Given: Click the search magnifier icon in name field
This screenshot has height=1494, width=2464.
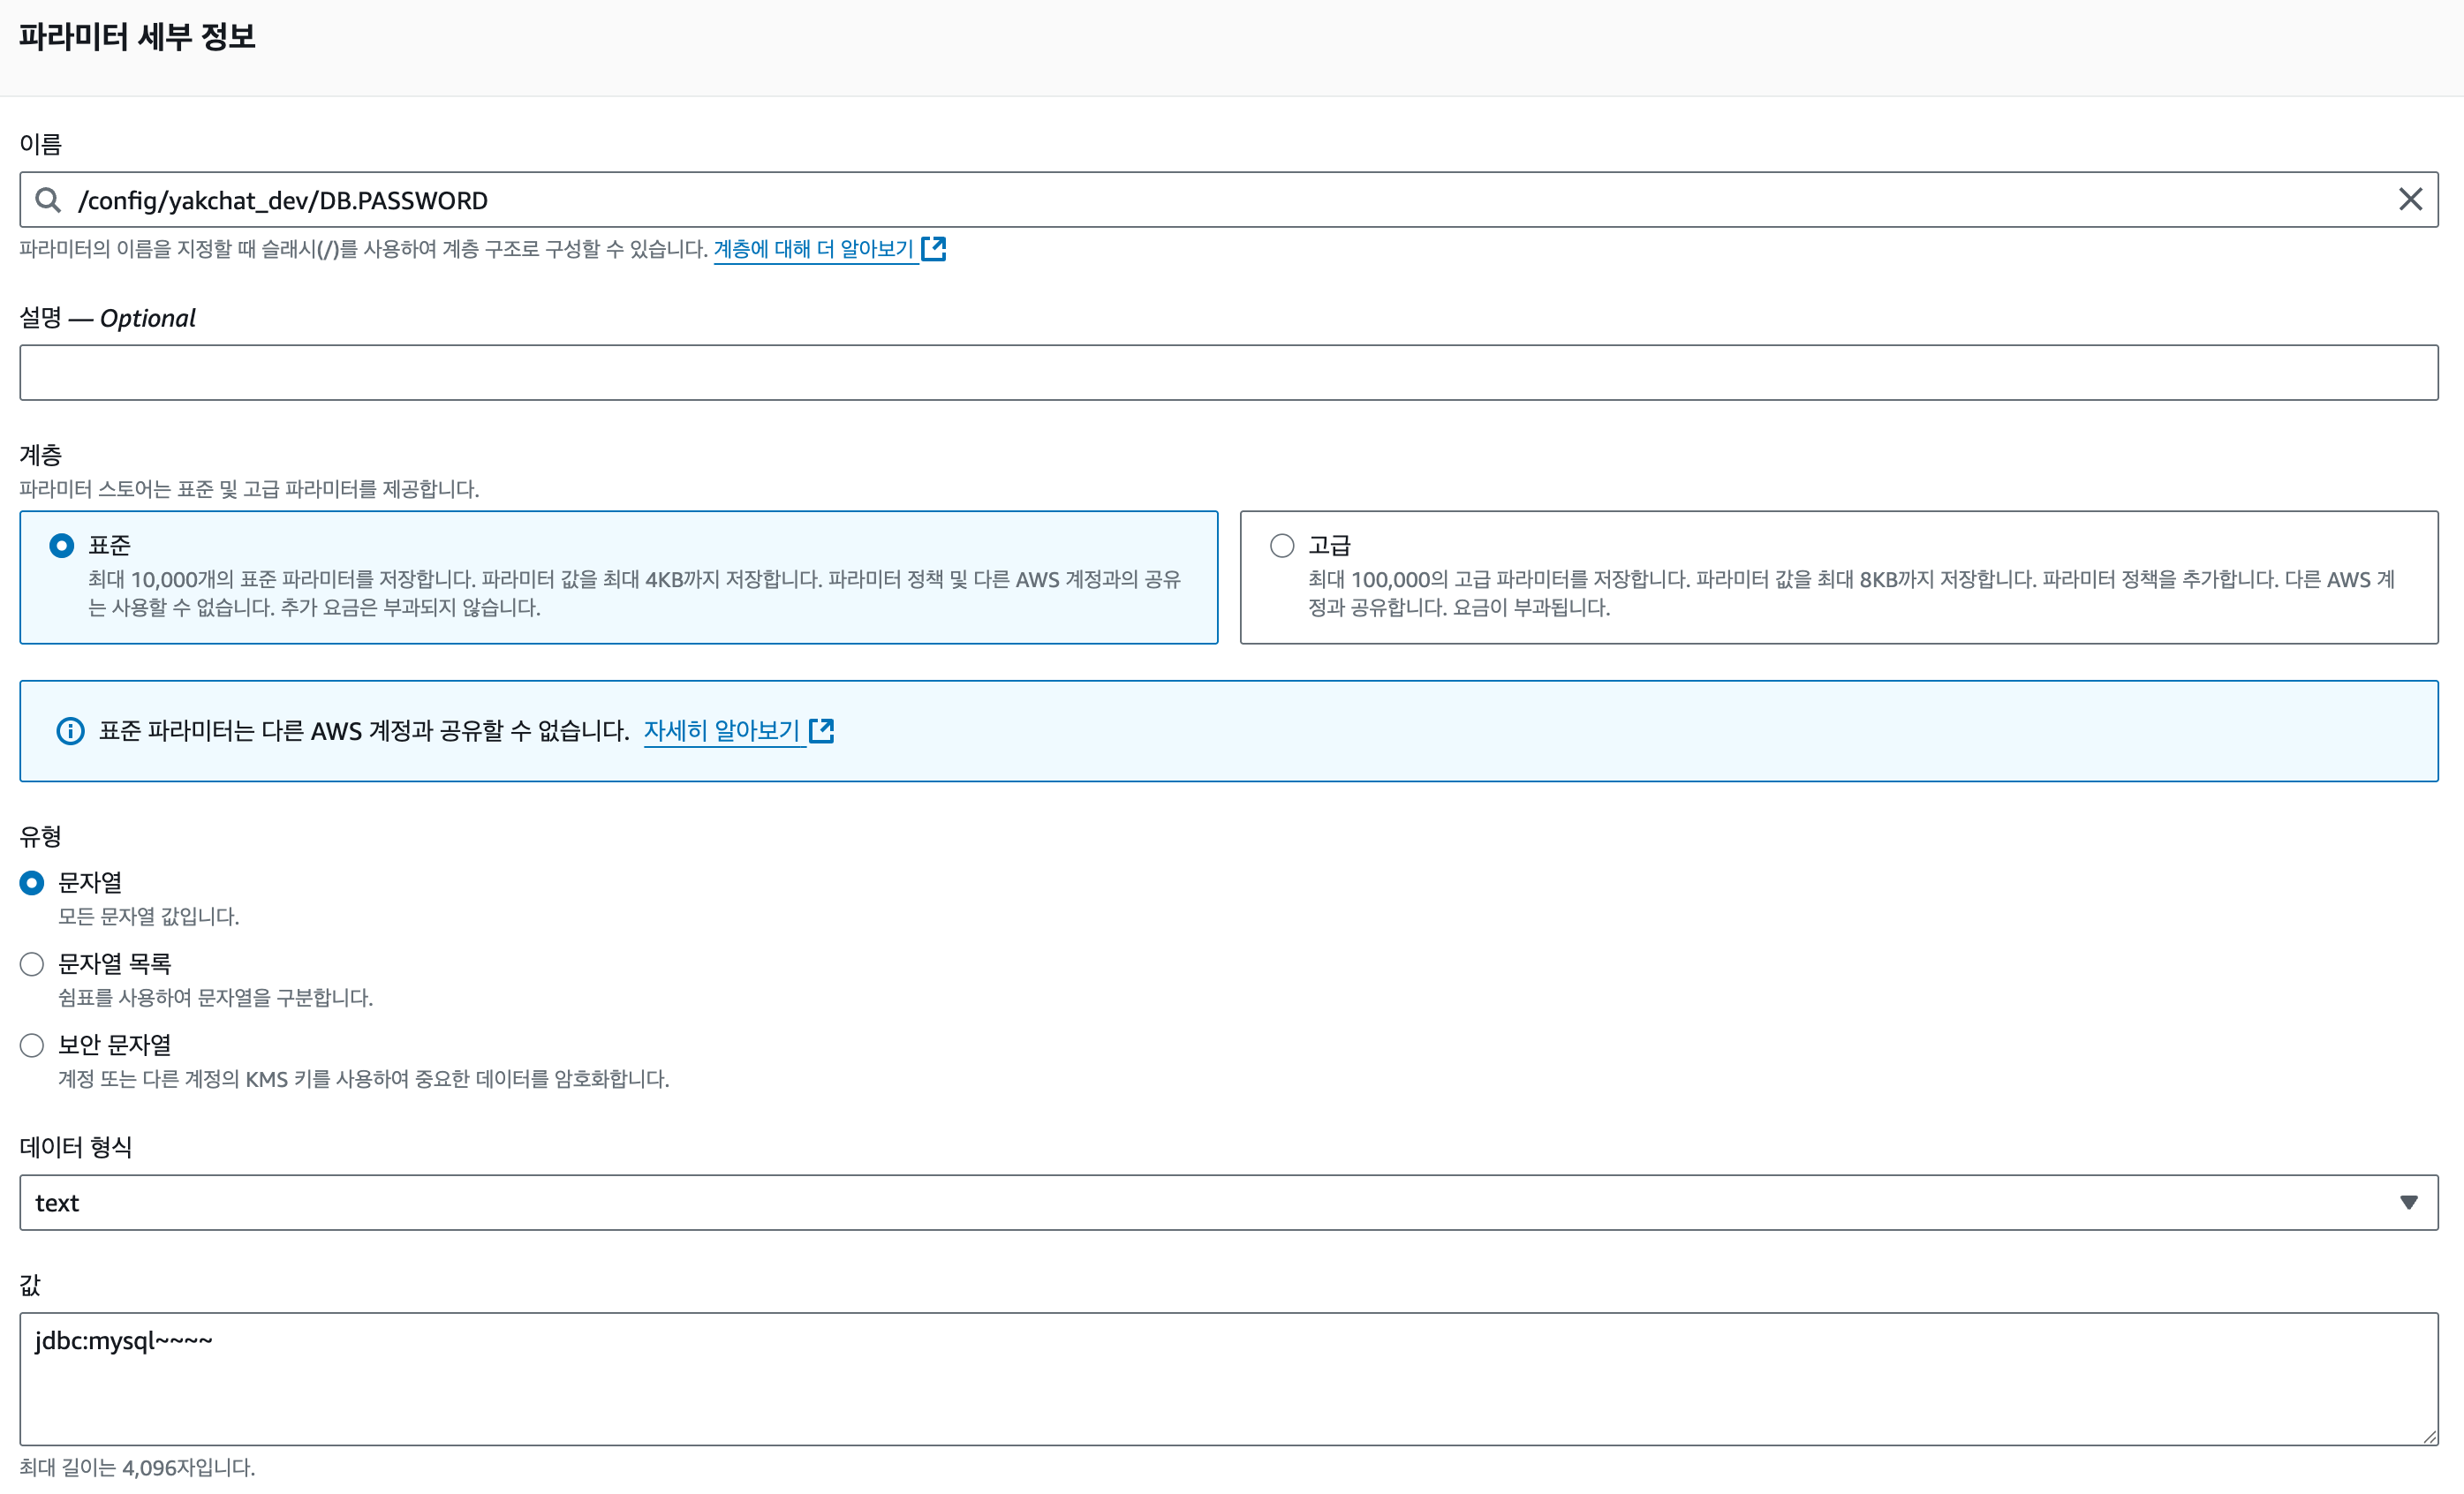Looking at the screenshot, I should [47, 200].
